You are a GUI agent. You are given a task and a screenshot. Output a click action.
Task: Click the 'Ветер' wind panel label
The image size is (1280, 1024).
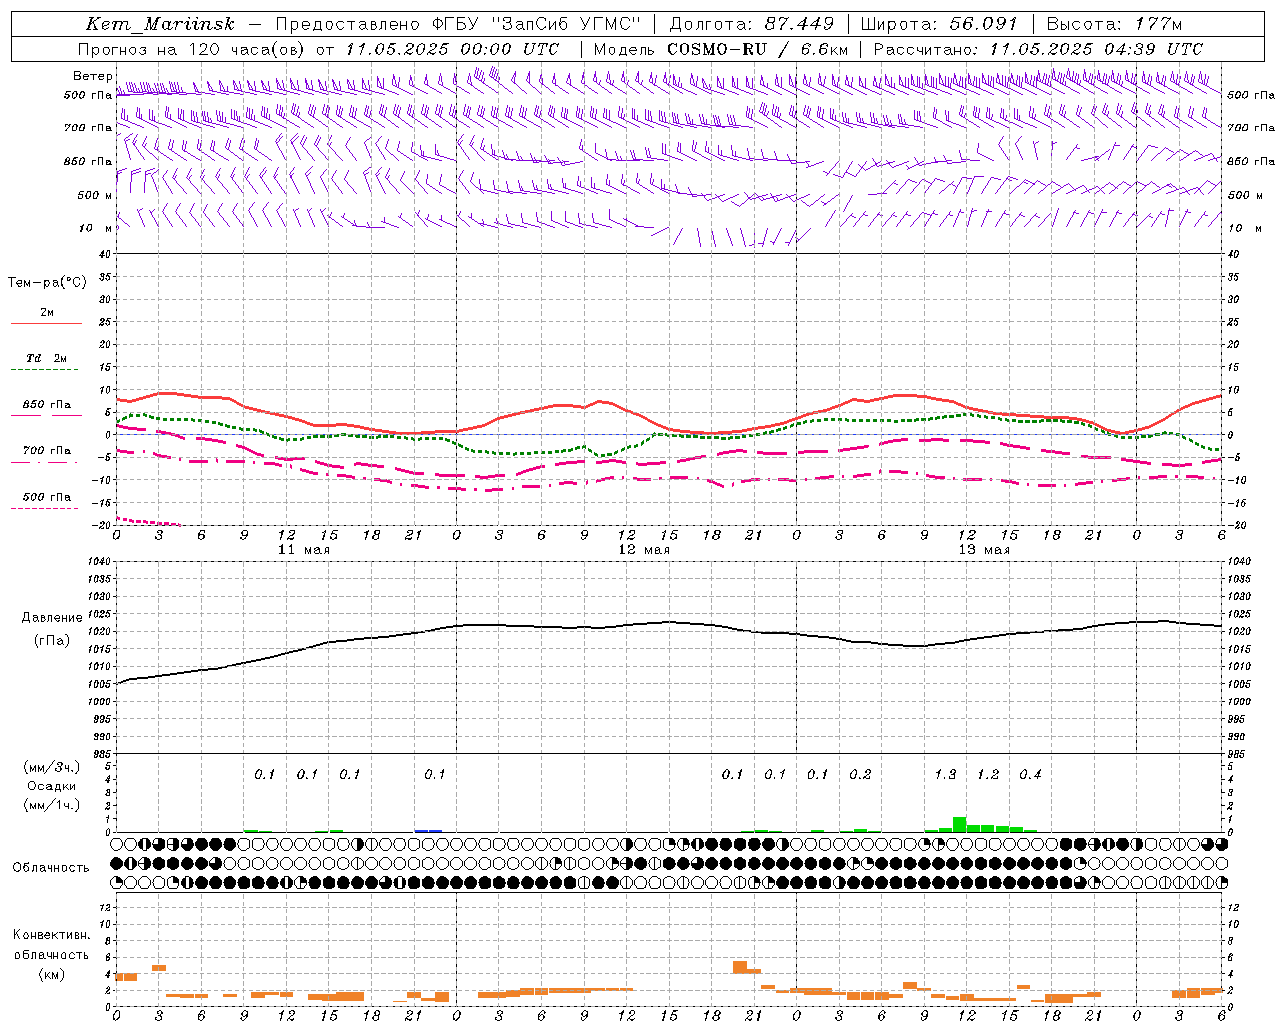click(x=92, y=76)
